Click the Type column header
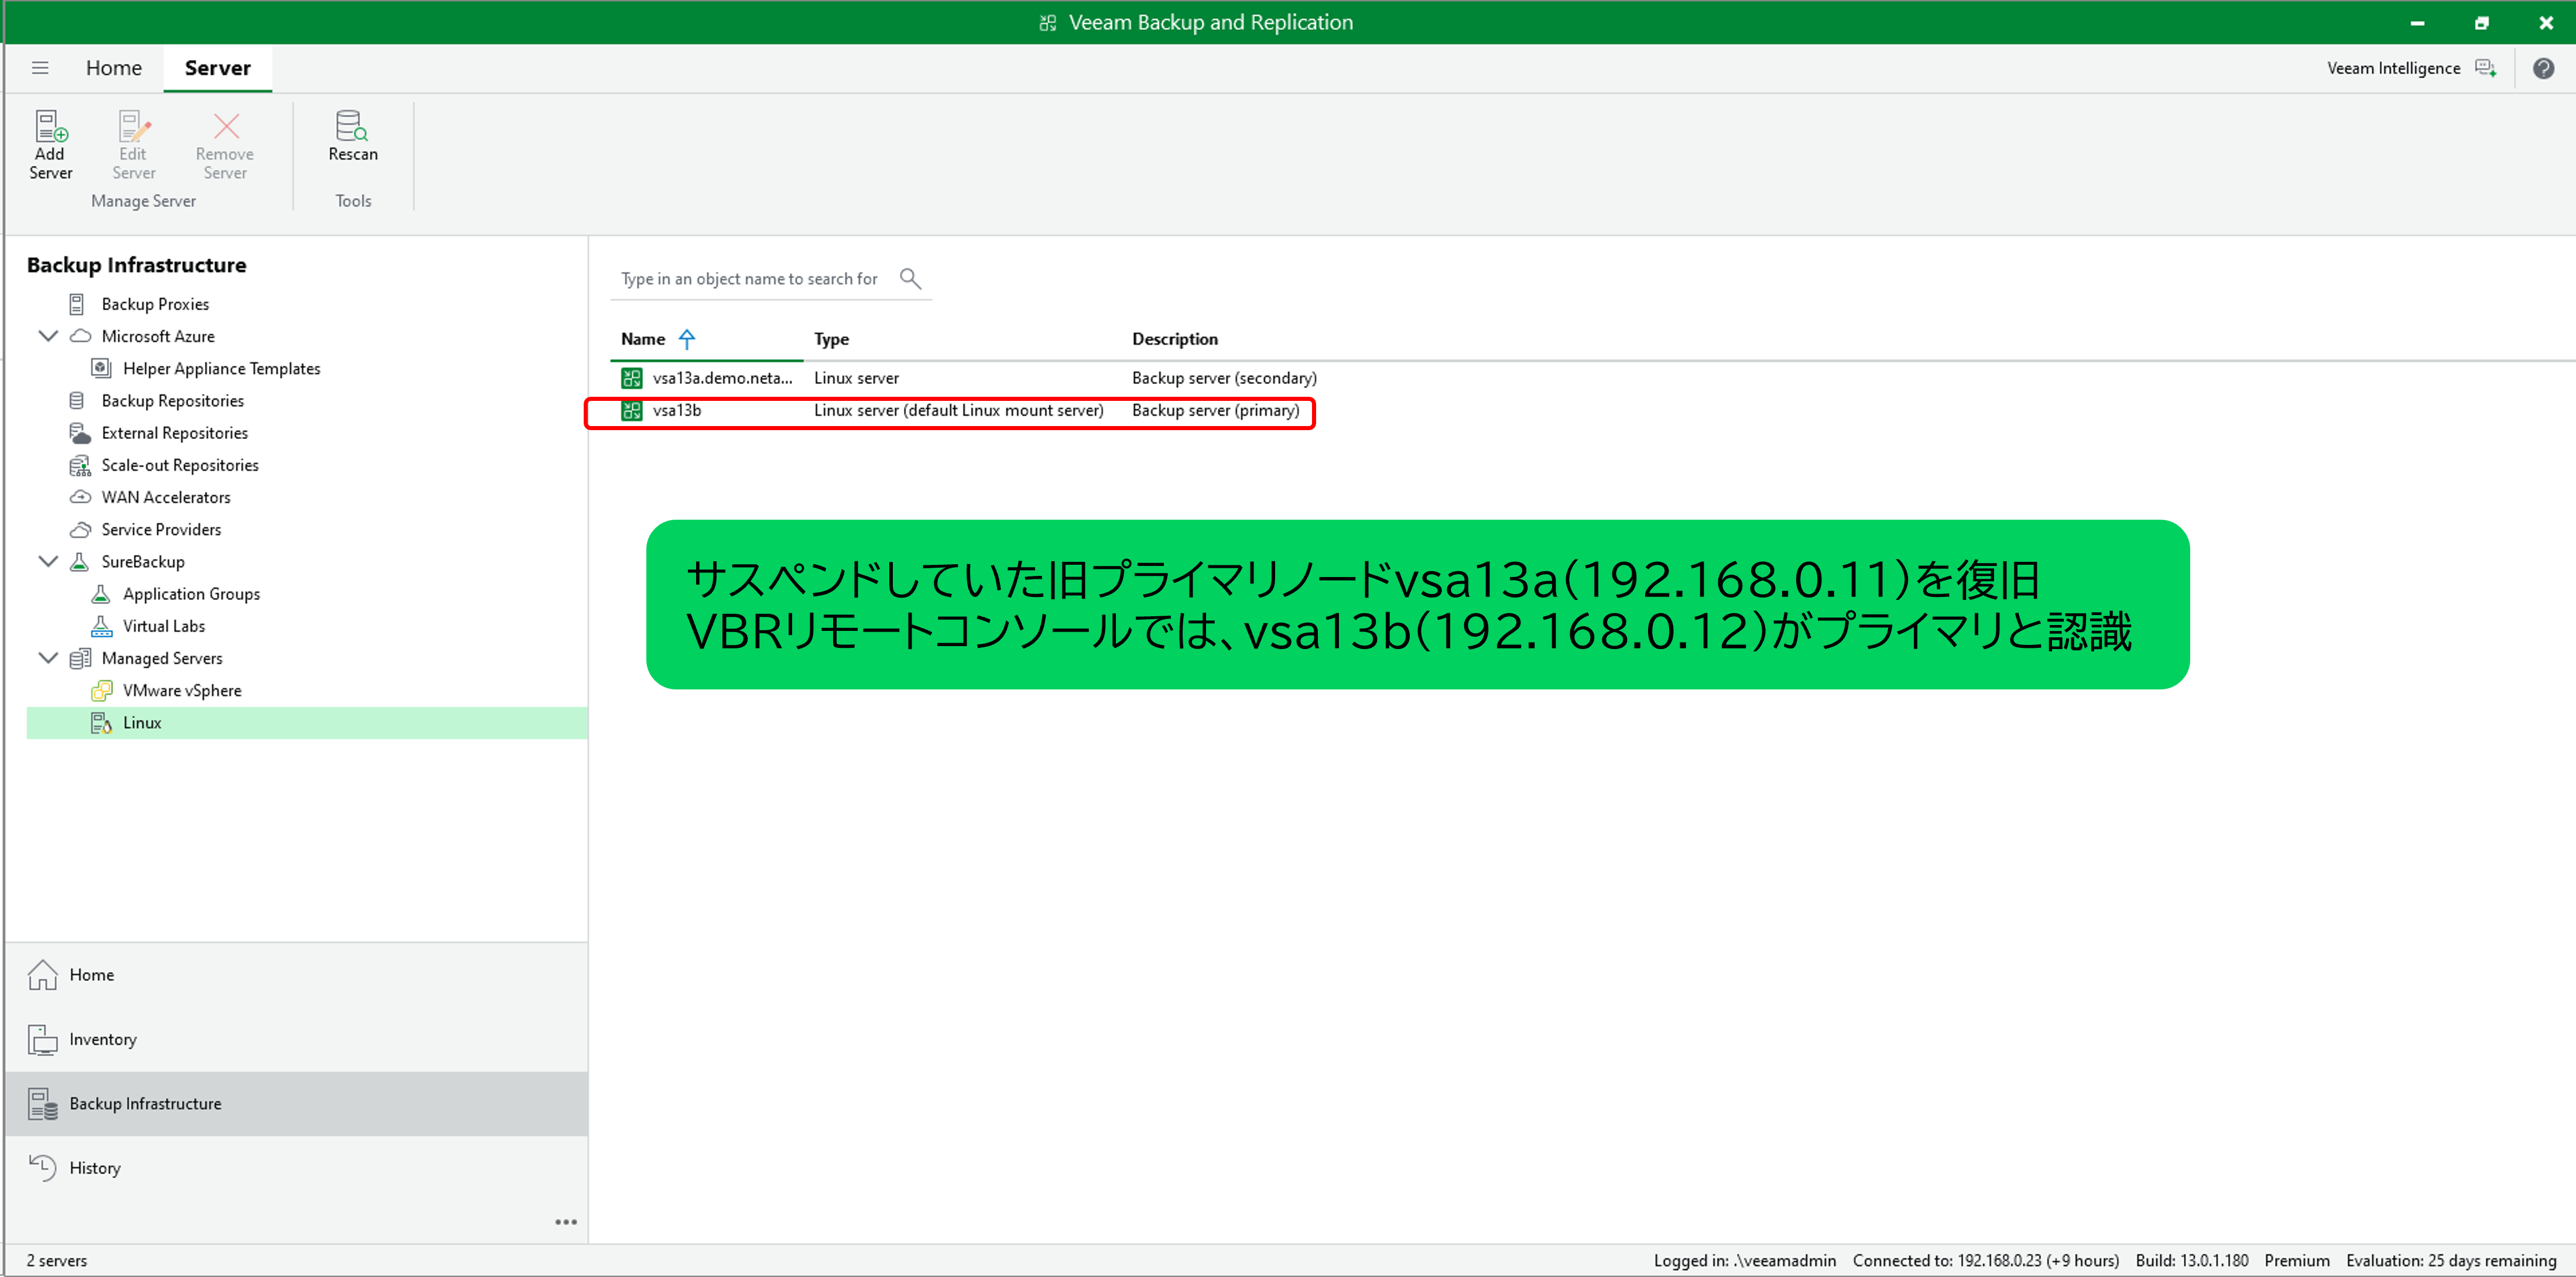Image resolution: width=2576 pixels, height=1277 pixels. coord(831,339)
